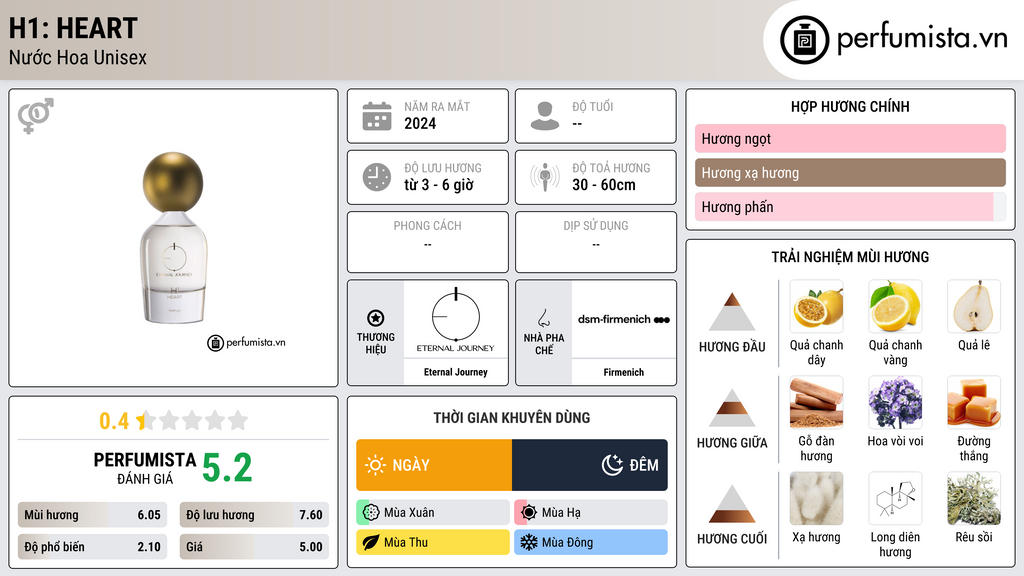Click the sun icon in Ngày bar

pos(376,465)
